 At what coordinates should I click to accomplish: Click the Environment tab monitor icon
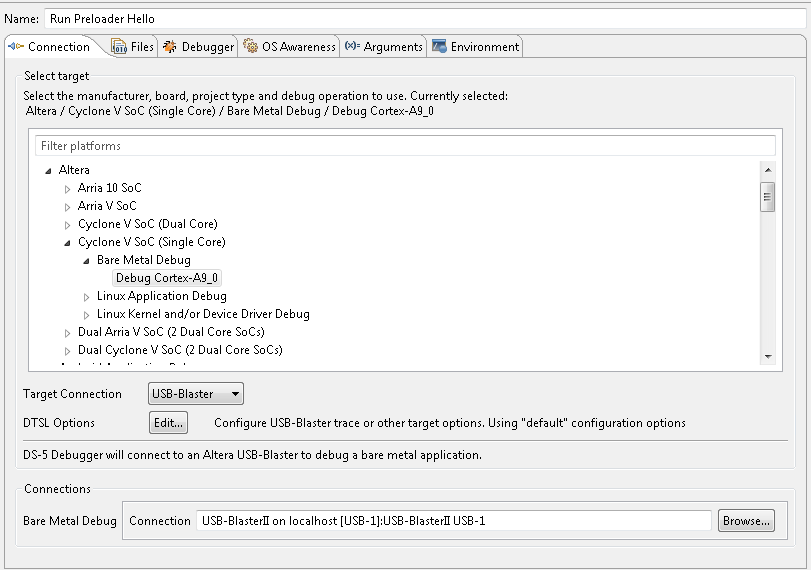(x=439, y=47)
